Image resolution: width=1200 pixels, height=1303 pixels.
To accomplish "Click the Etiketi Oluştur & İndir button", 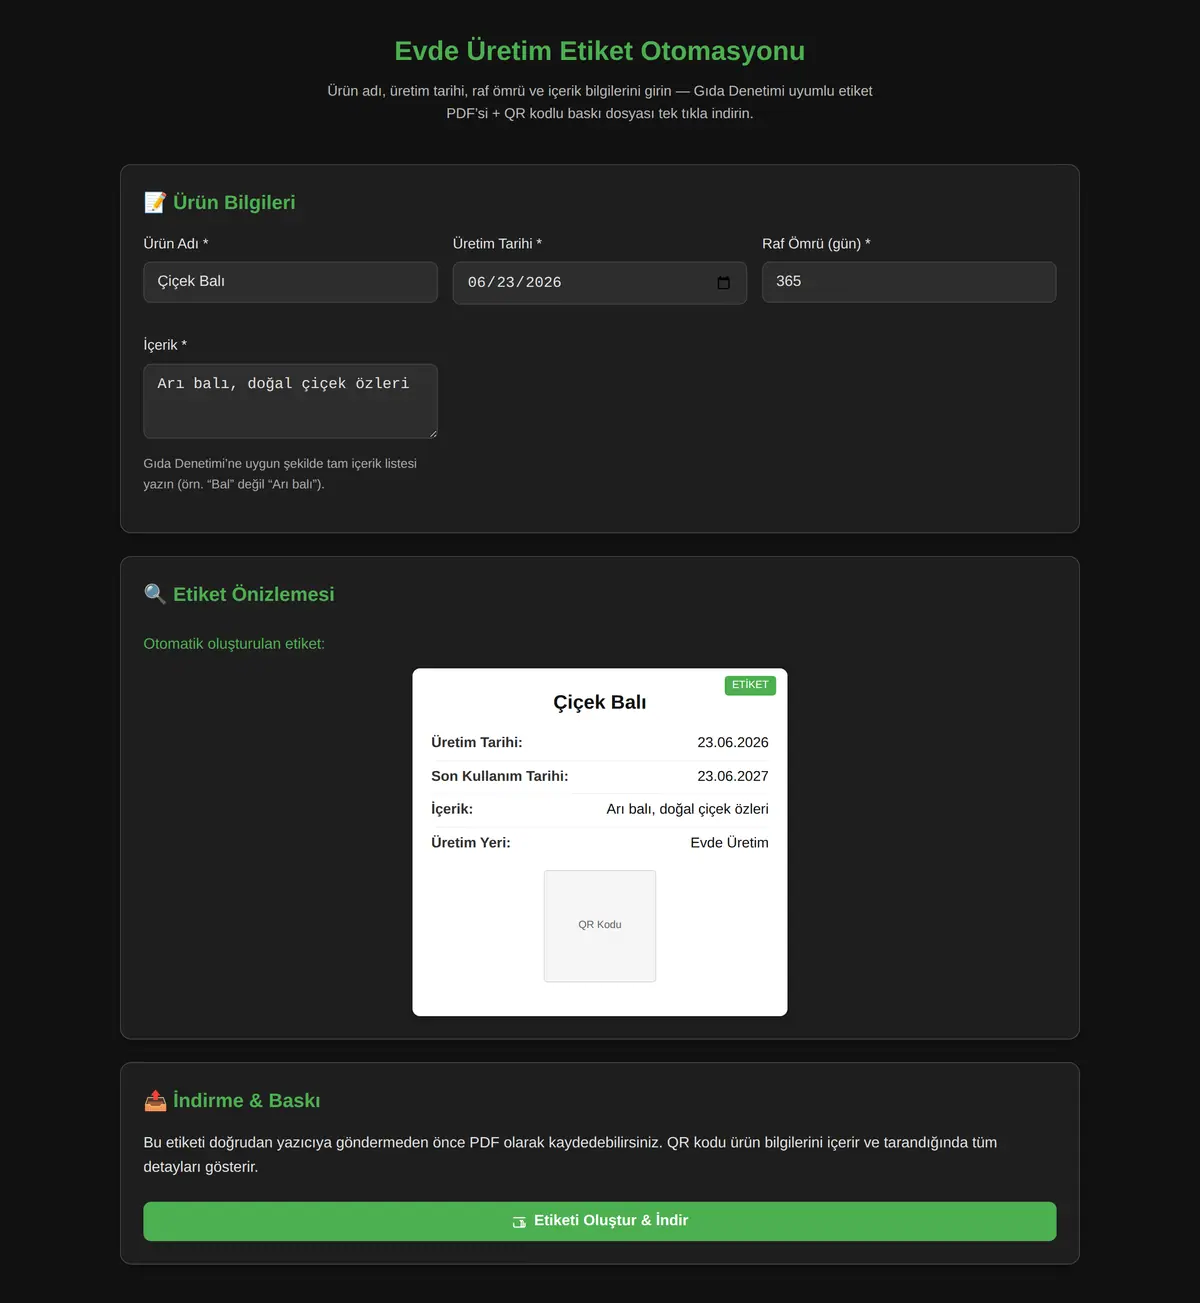I will [x=600, y=1221].
